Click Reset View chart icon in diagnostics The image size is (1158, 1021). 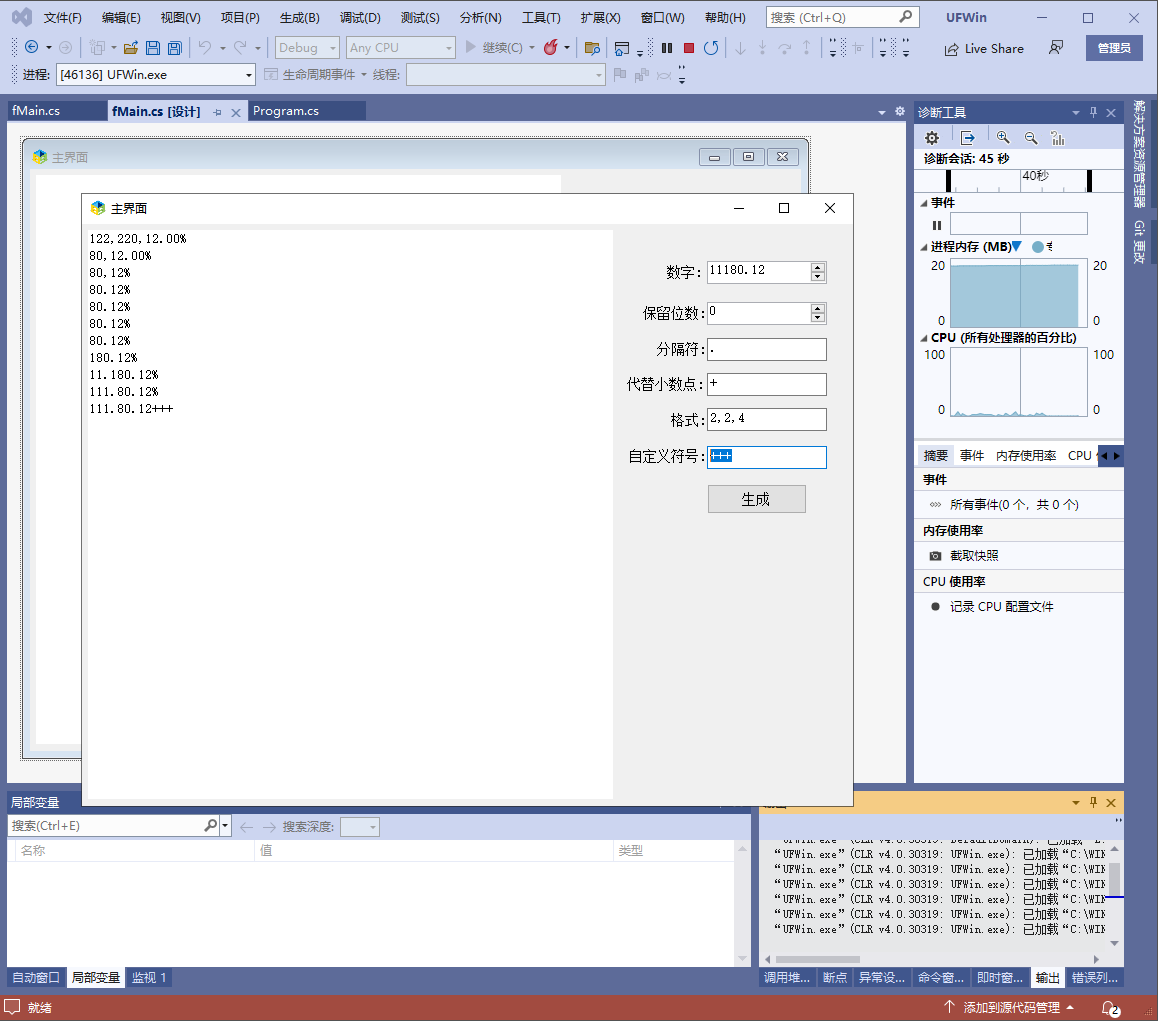pos(1058,138)
